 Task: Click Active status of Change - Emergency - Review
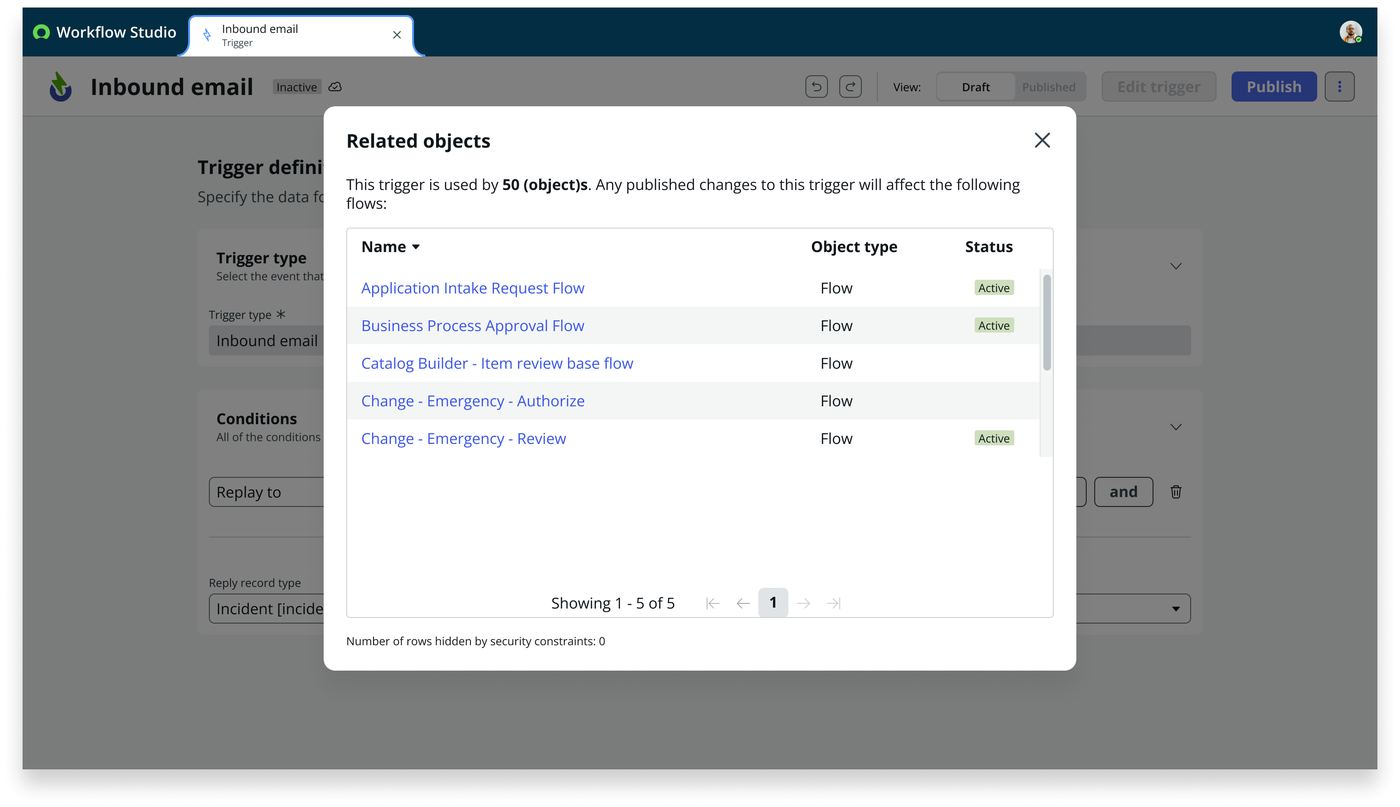point(994,439)
